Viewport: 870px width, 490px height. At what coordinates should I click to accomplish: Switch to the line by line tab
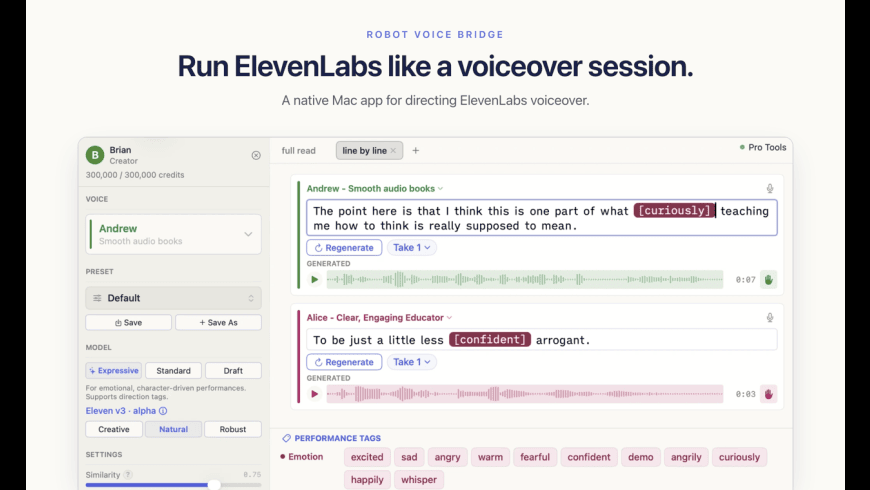(365, 150)
